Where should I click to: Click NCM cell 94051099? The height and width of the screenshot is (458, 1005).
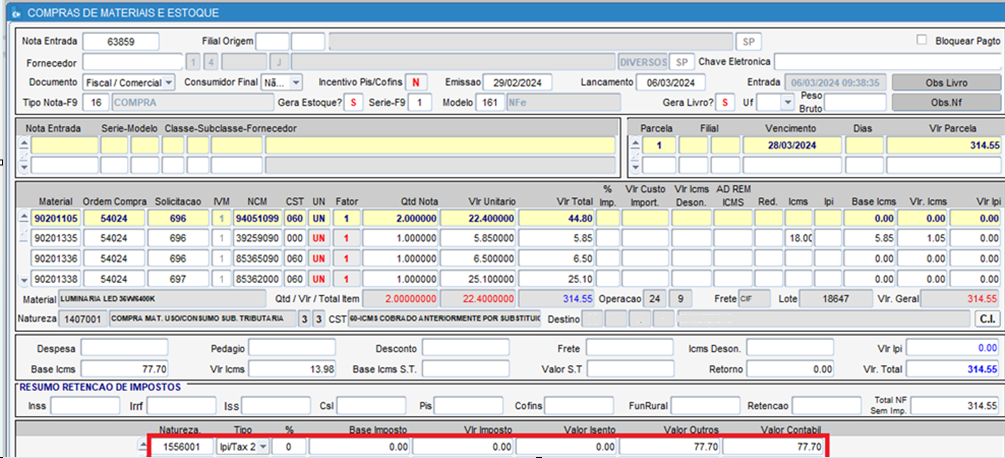point(256,218)
